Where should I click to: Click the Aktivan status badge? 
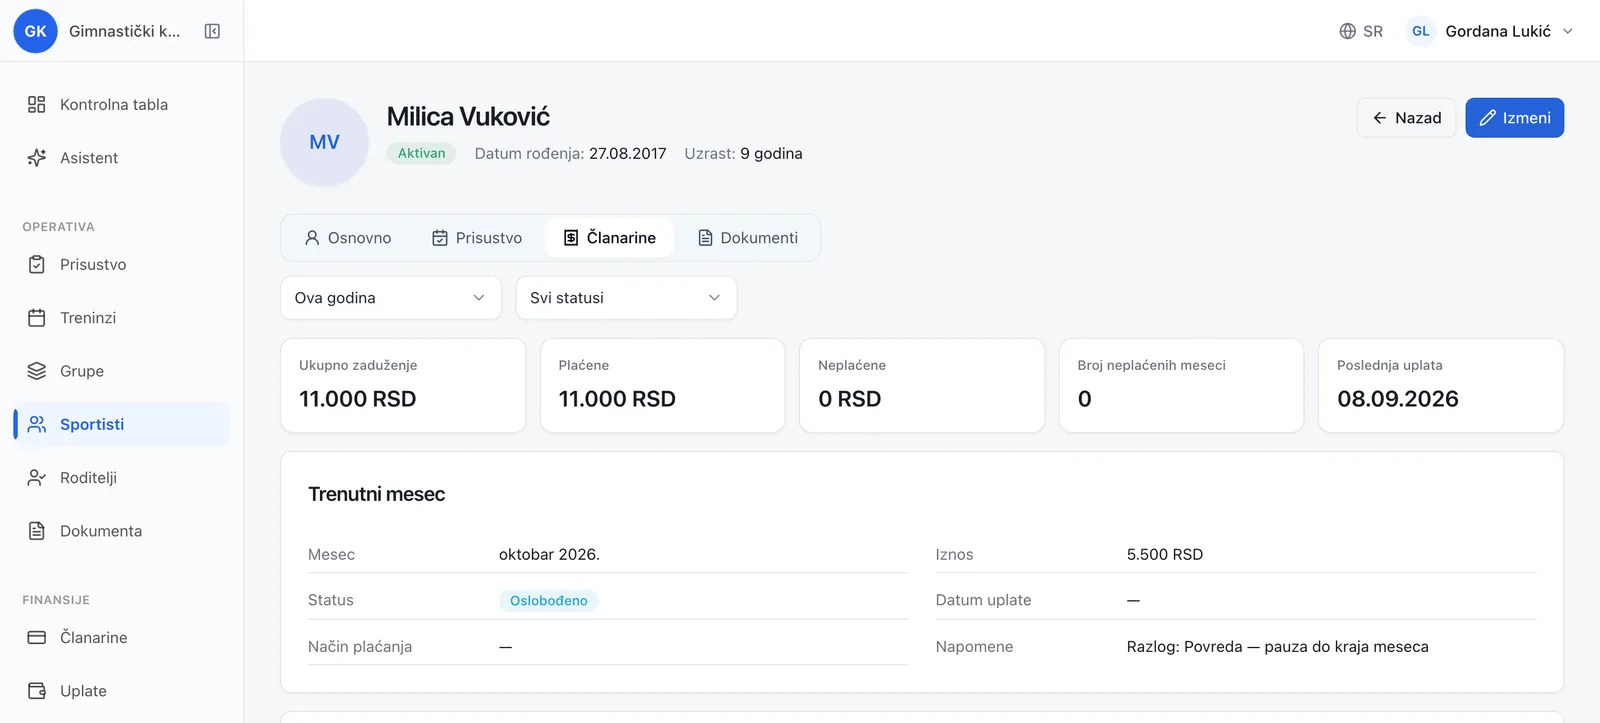click(x=421, y=153)
